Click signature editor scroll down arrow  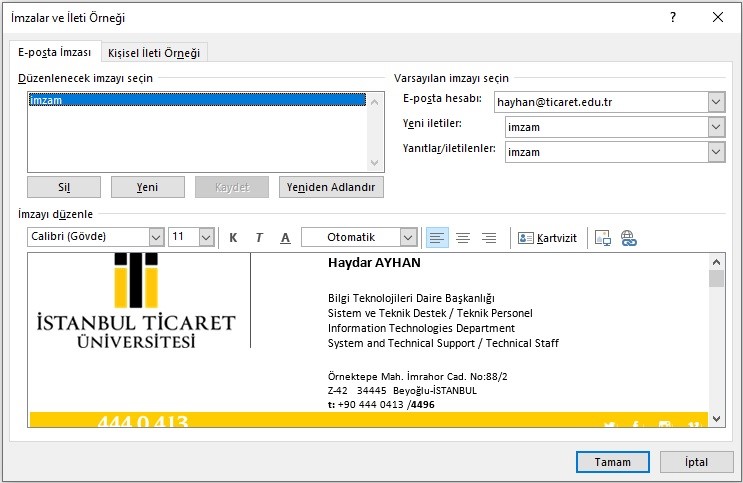(x=716, y=419)
